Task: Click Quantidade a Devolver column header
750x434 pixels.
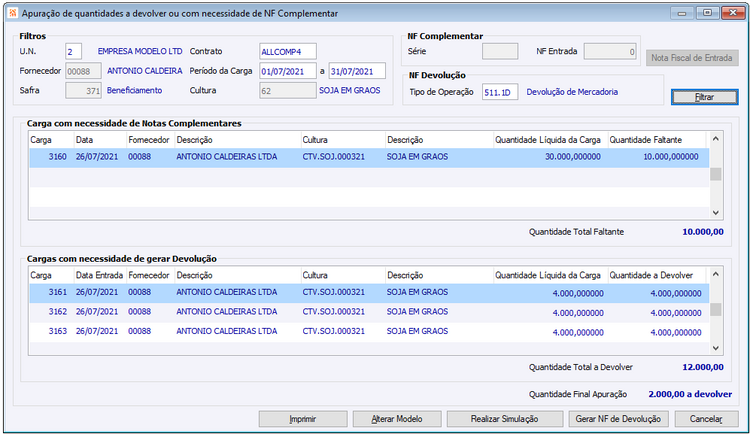Action: pyautogui.click(x=654, y=274)
